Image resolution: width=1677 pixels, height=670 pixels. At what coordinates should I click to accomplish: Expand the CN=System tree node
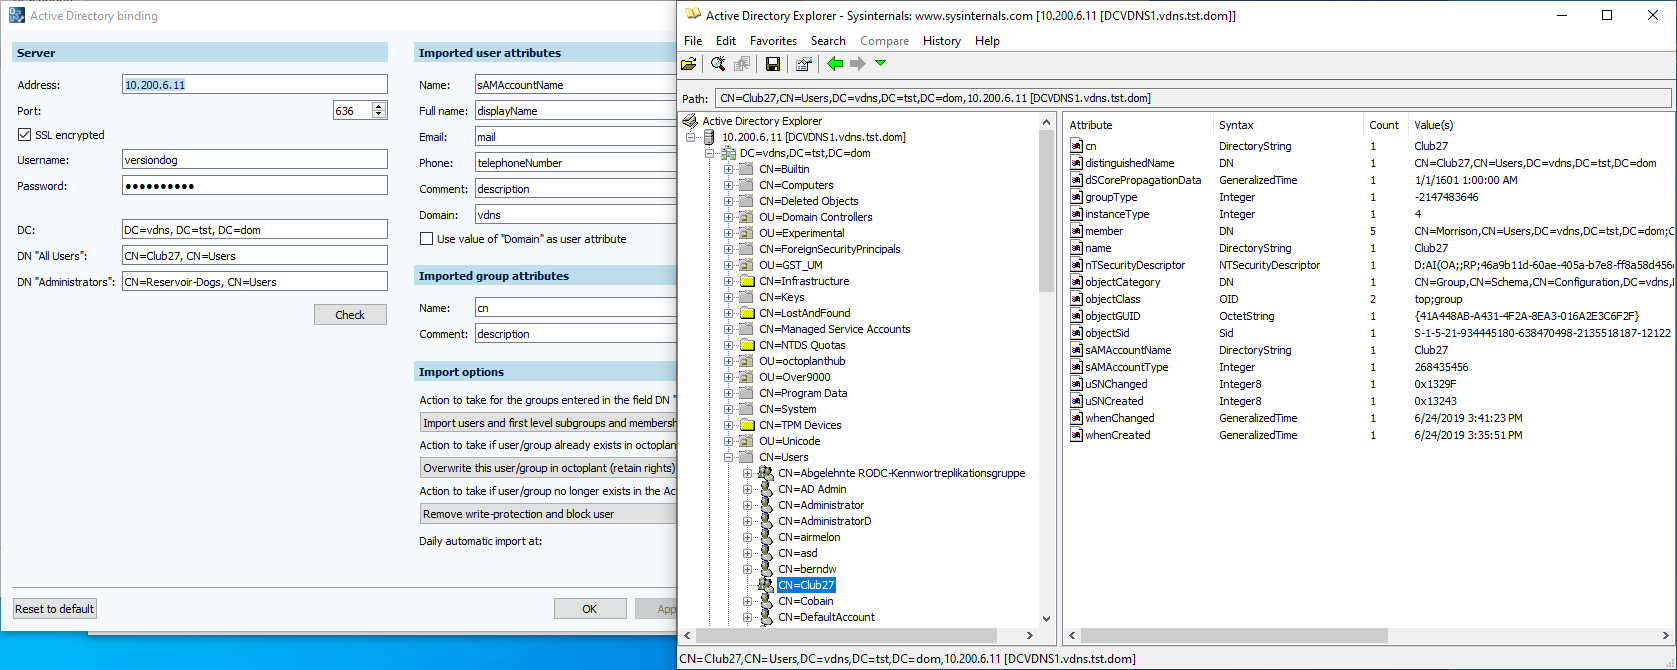click(729, 409)
